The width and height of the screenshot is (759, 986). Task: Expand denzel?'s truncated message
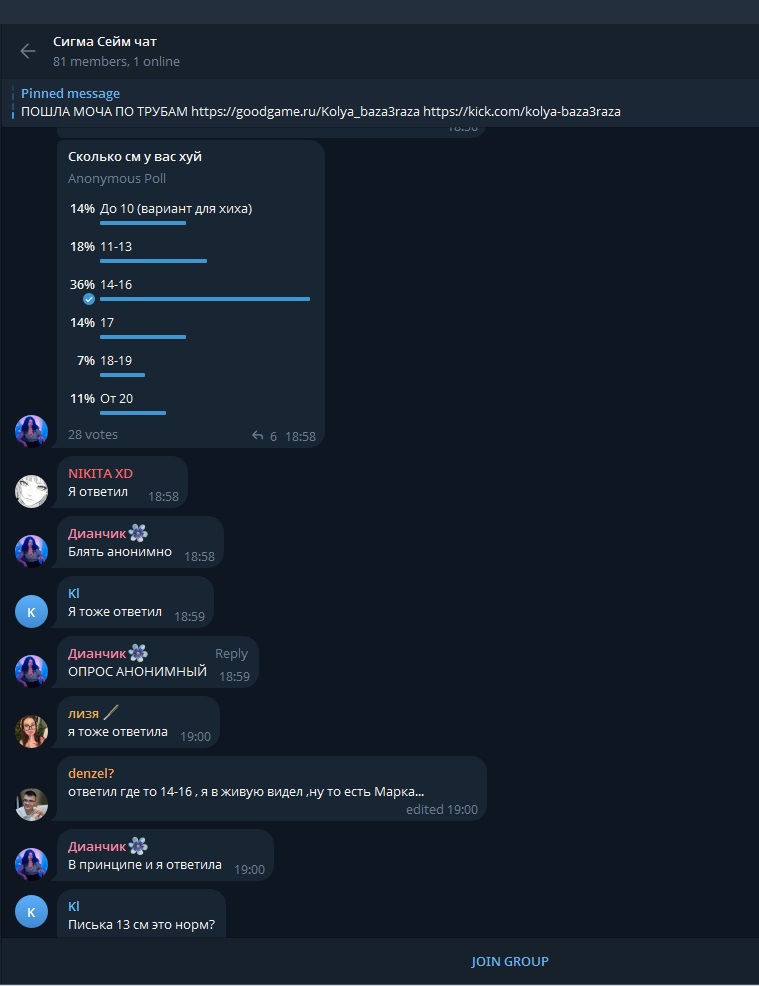246,792
